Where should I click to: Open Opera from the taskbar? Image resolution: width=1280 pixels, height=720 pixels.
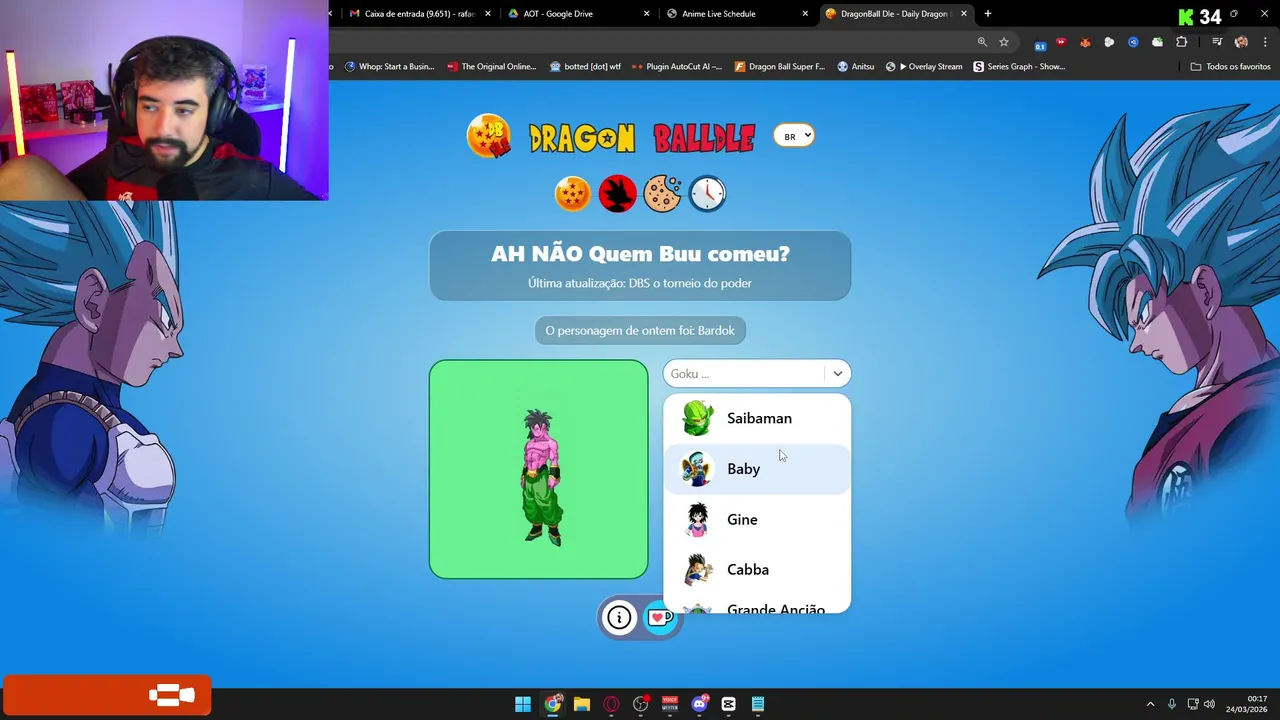point(611,704)
